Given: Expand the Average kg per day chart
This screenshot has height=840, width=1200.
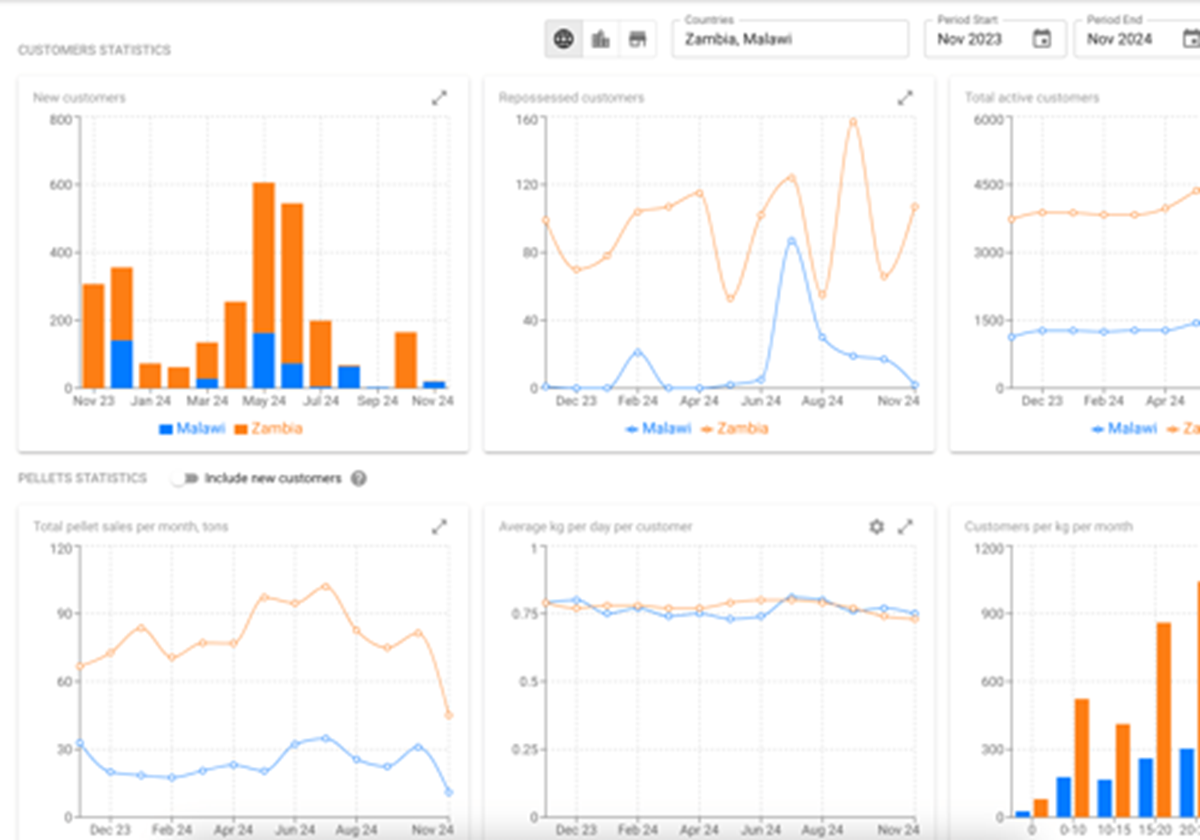Looking at the screenshot, I should click(905, 526).
